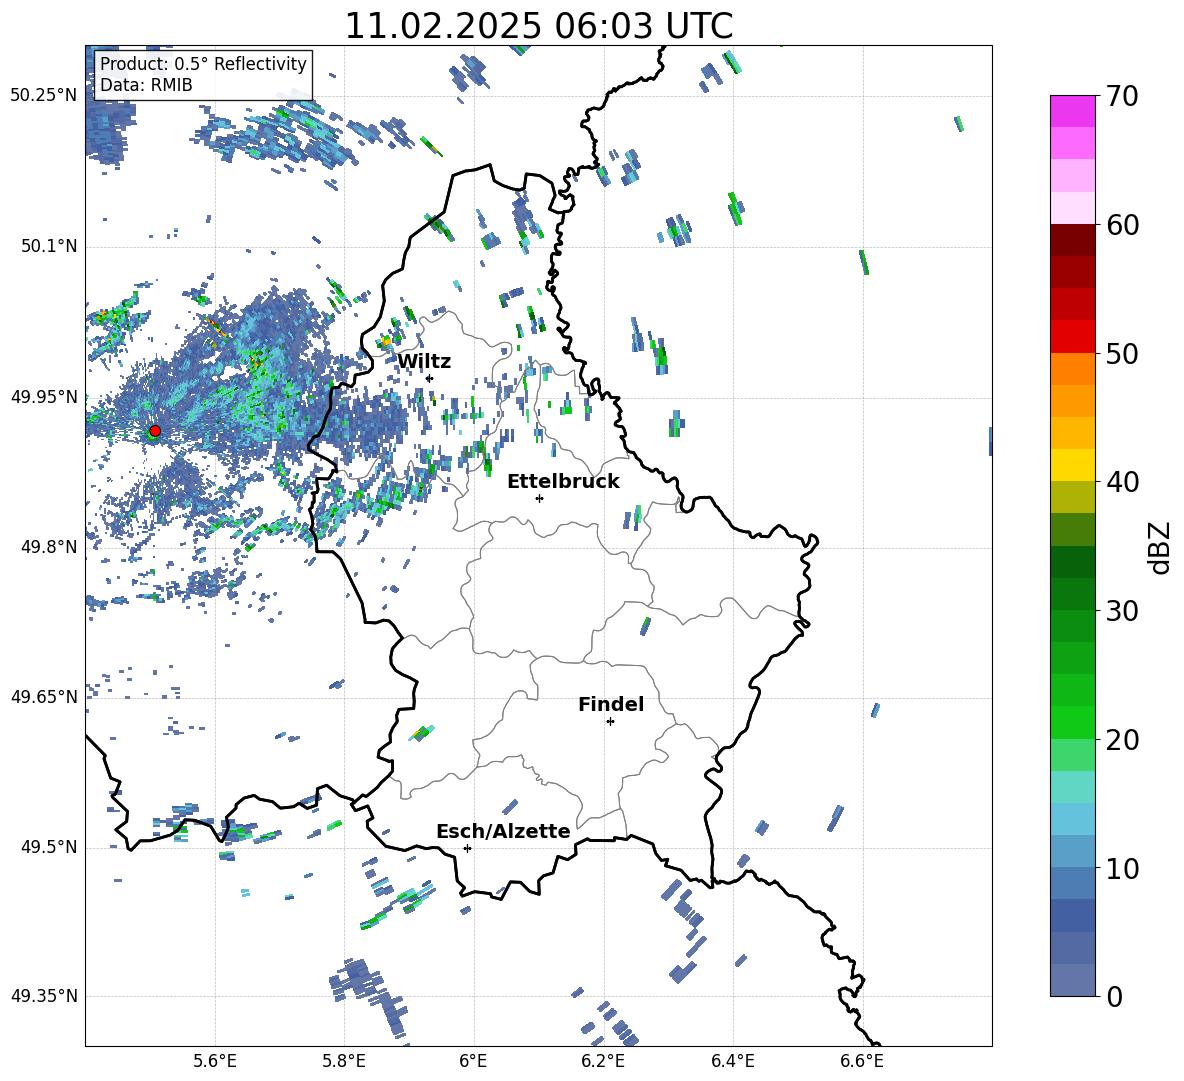
Task: Click the Findel station cross marker
Action: click(610, 722)
